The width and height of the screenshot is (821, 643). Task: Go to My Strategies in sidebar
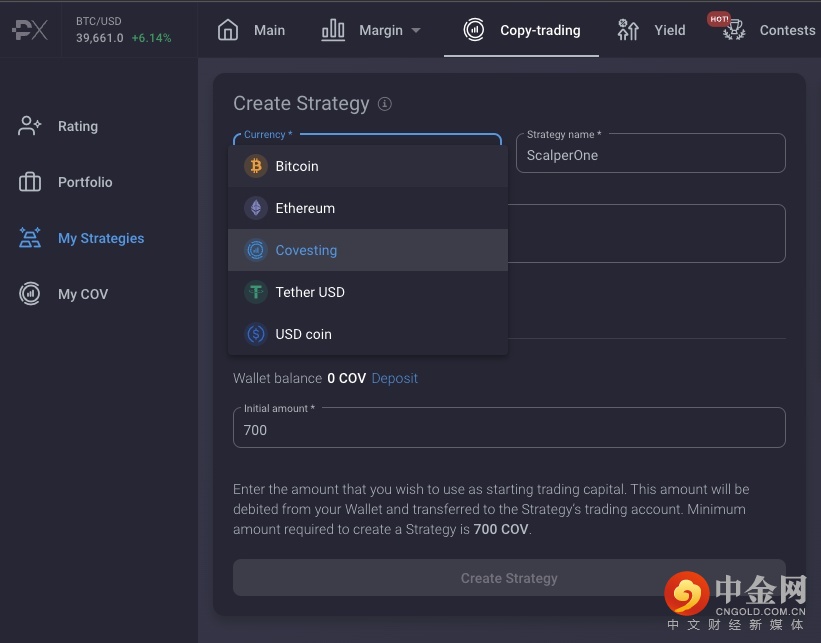pos(100,238)
